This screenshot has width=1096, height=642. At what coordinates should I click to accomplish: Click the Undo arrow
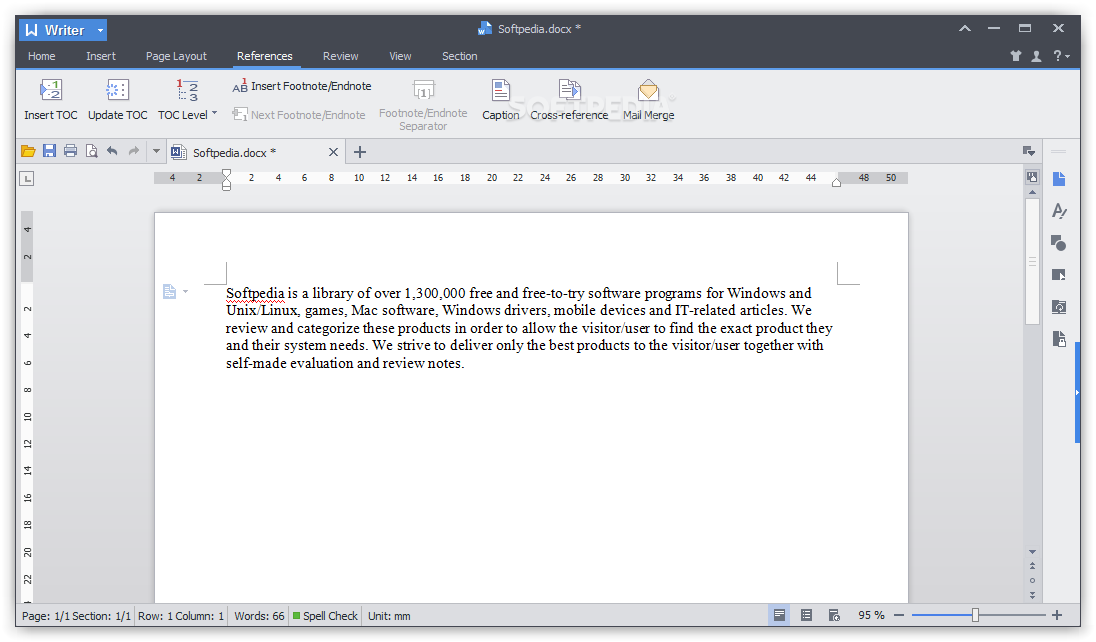point(112,151)
